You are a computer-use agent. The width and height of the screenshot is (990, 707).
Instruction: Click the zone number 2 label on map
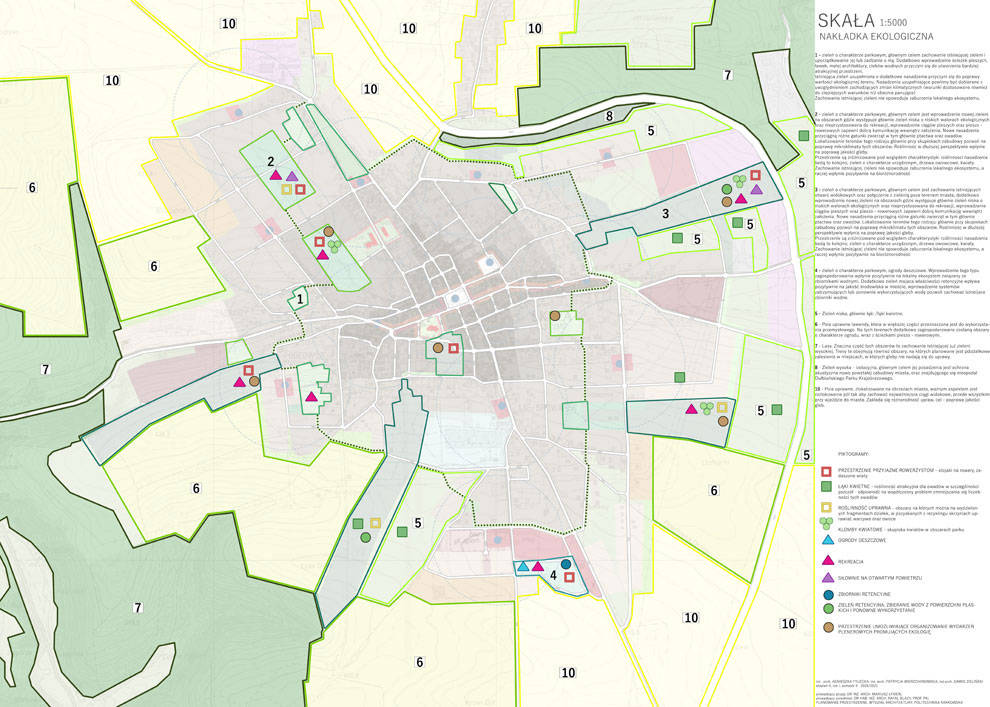pyautogui.click(x=270, y=159)
